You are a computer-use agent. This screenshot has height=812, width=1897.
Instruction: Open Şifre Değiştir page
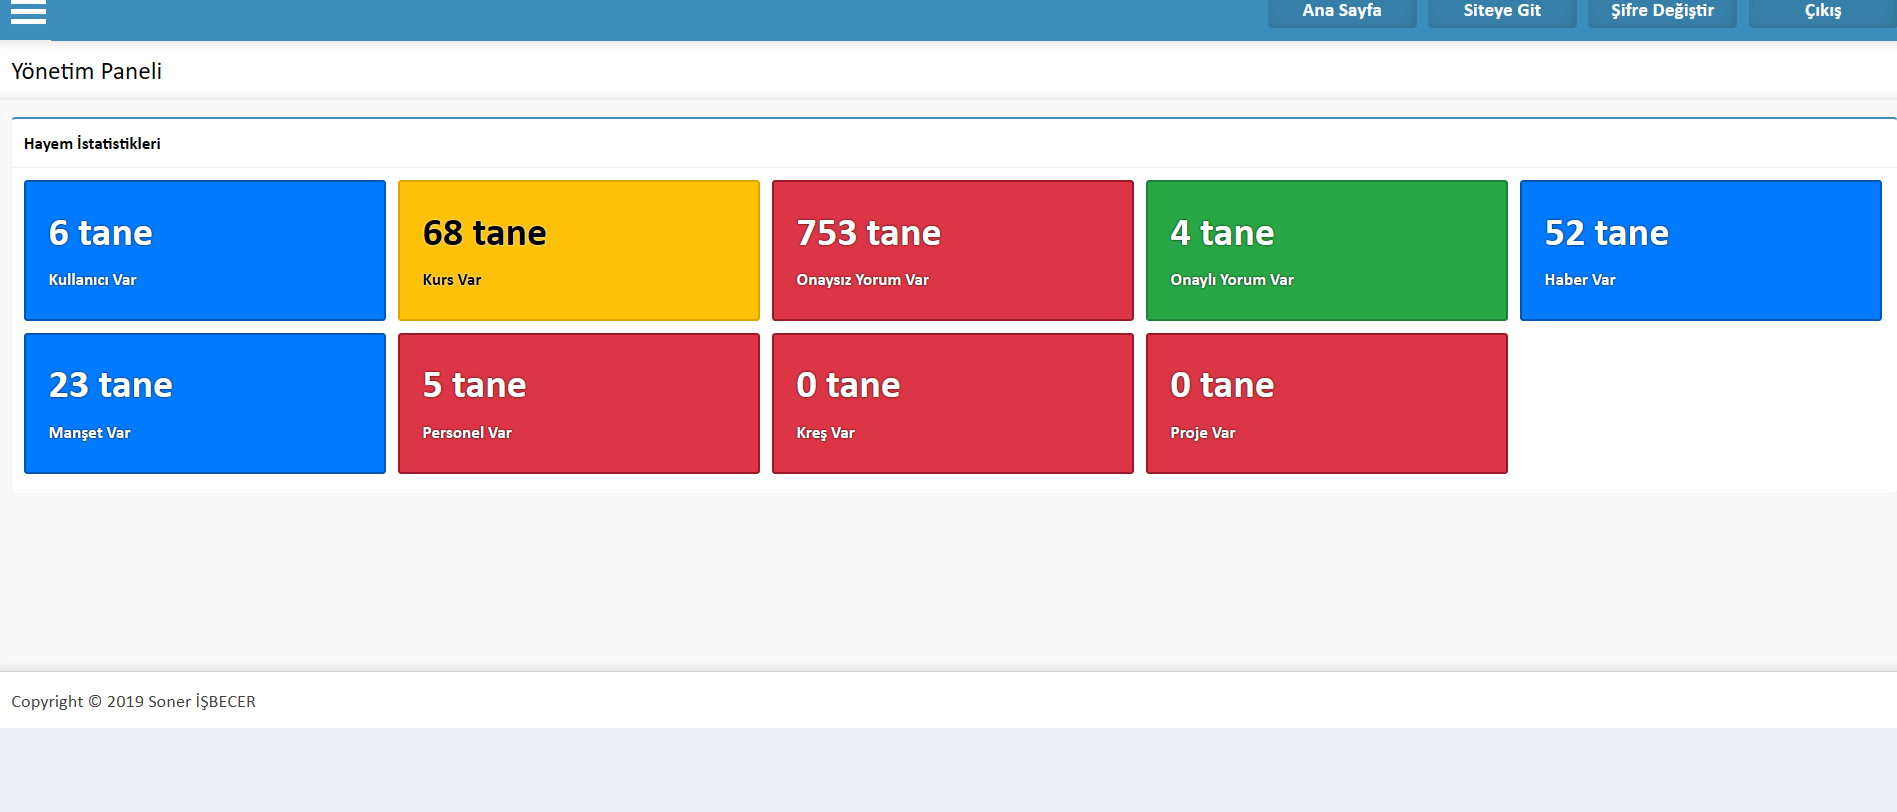point(1661,11)
